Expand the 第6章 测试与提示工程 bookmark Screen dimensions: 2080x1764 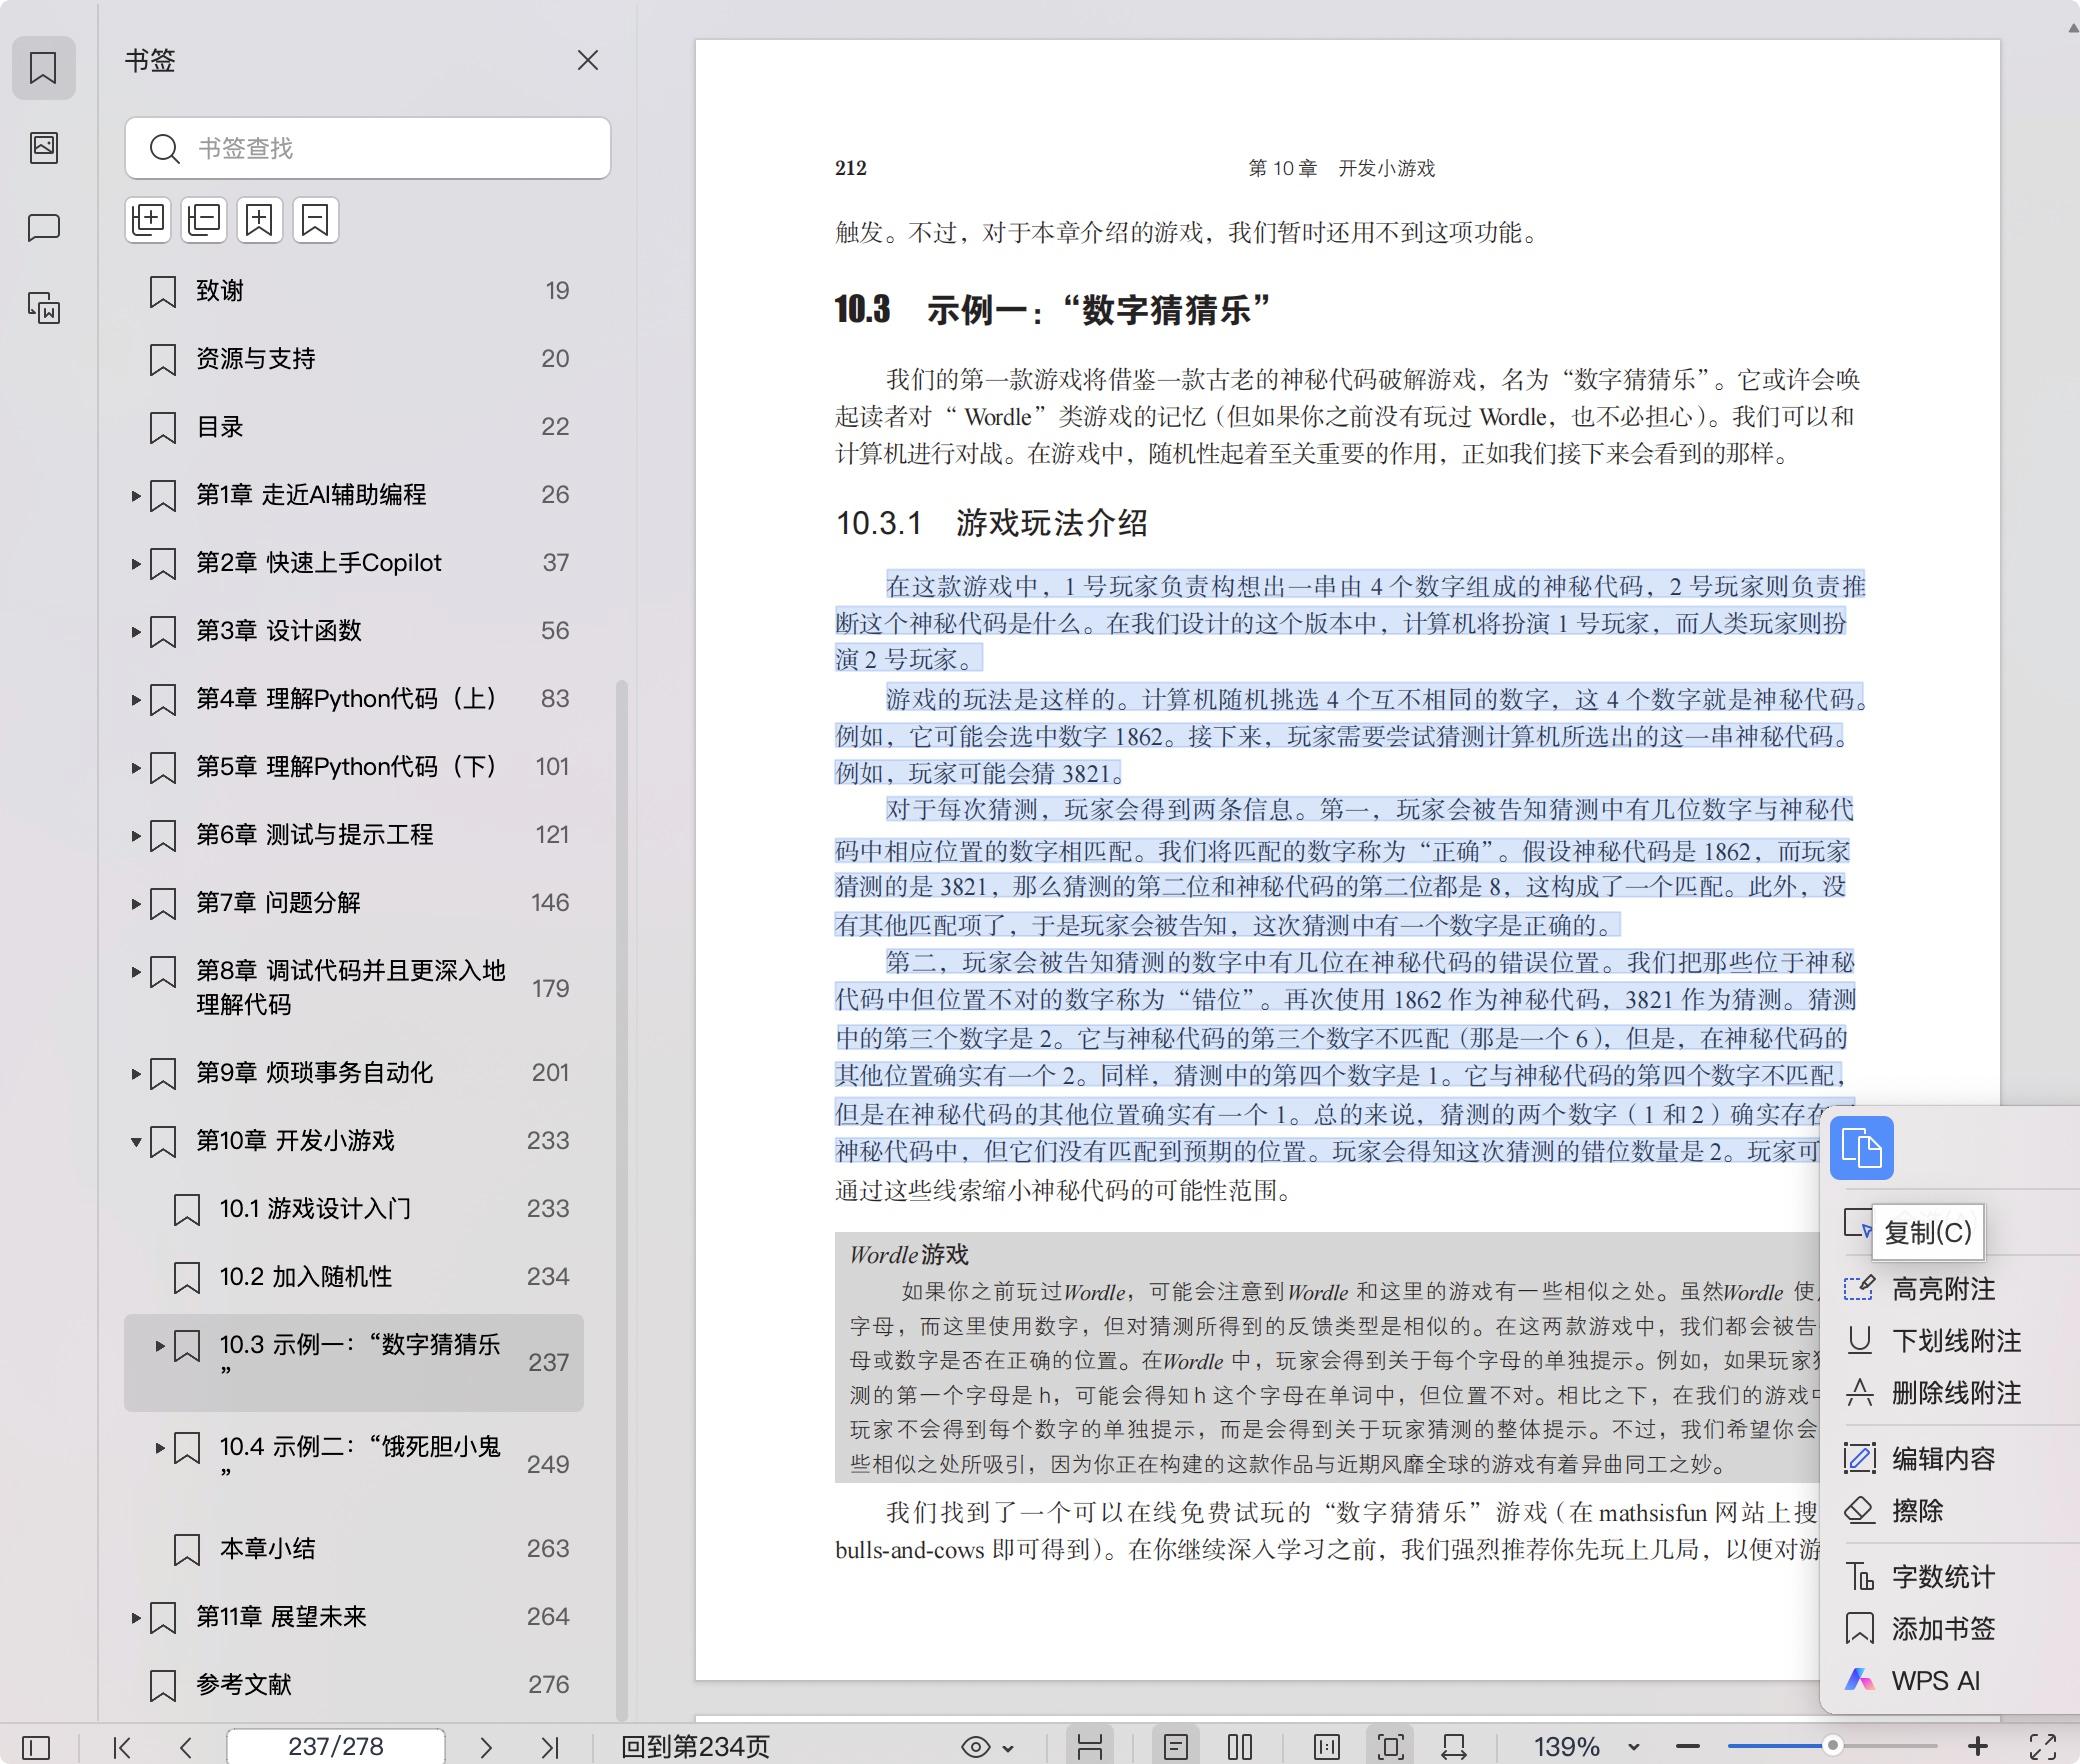click(x=136, y=835)
